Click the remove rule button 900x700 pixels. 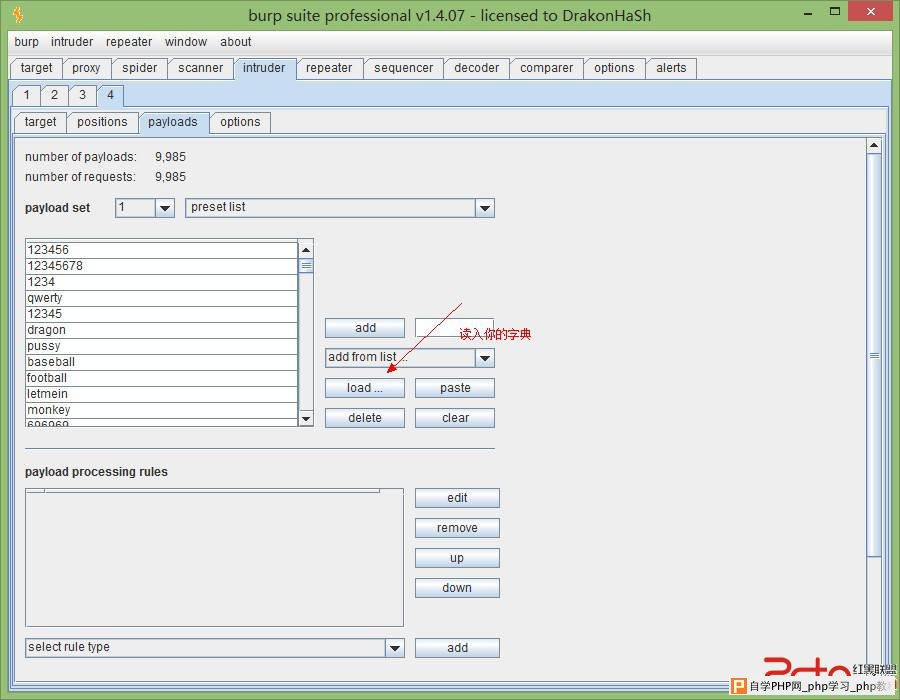point(457,528)
